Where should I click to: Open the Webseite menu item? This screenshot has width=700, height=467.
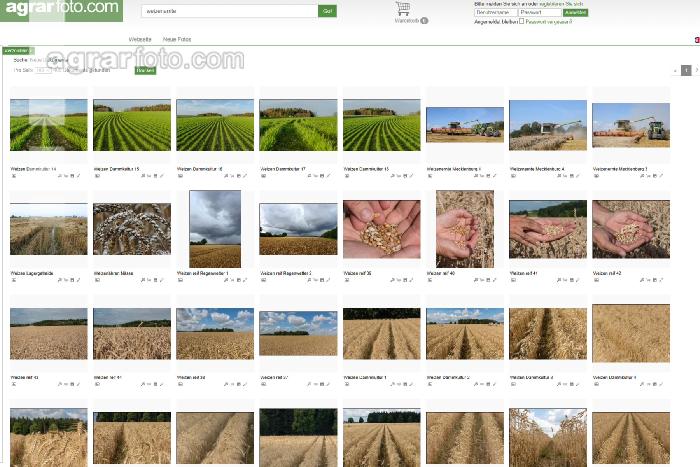(x=140, y=39)
